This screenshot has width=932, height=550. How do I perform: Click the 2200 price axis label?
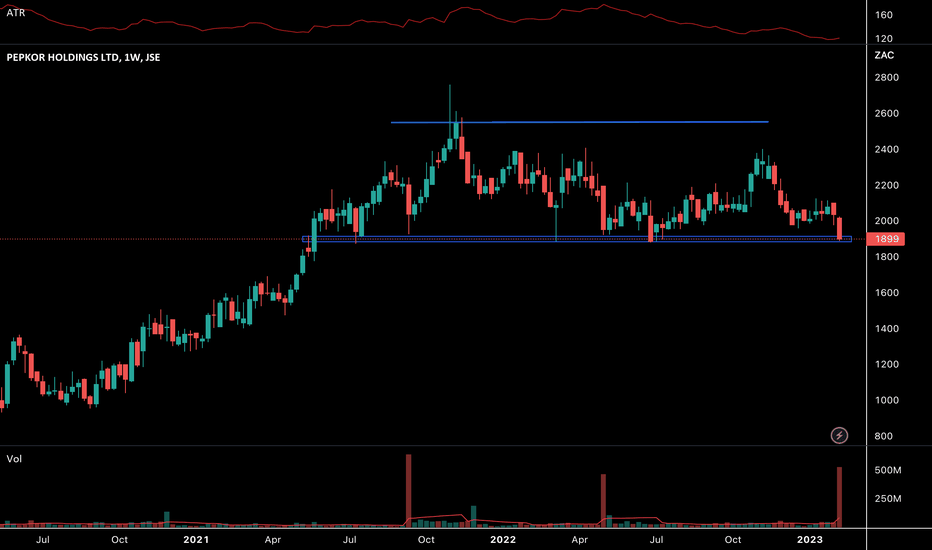[886, 186]
